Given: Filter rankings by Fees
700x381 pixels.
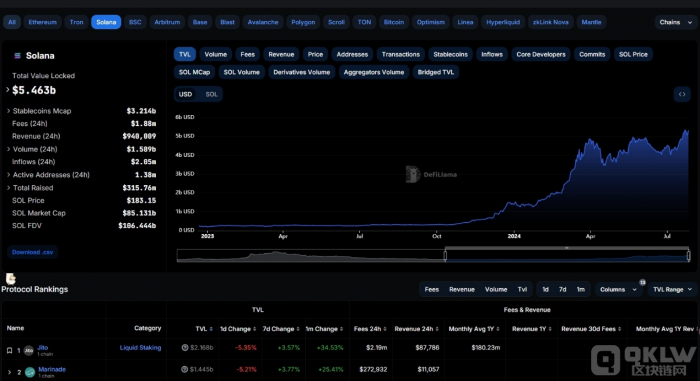Looking at the screenshot, I should 432,289.
